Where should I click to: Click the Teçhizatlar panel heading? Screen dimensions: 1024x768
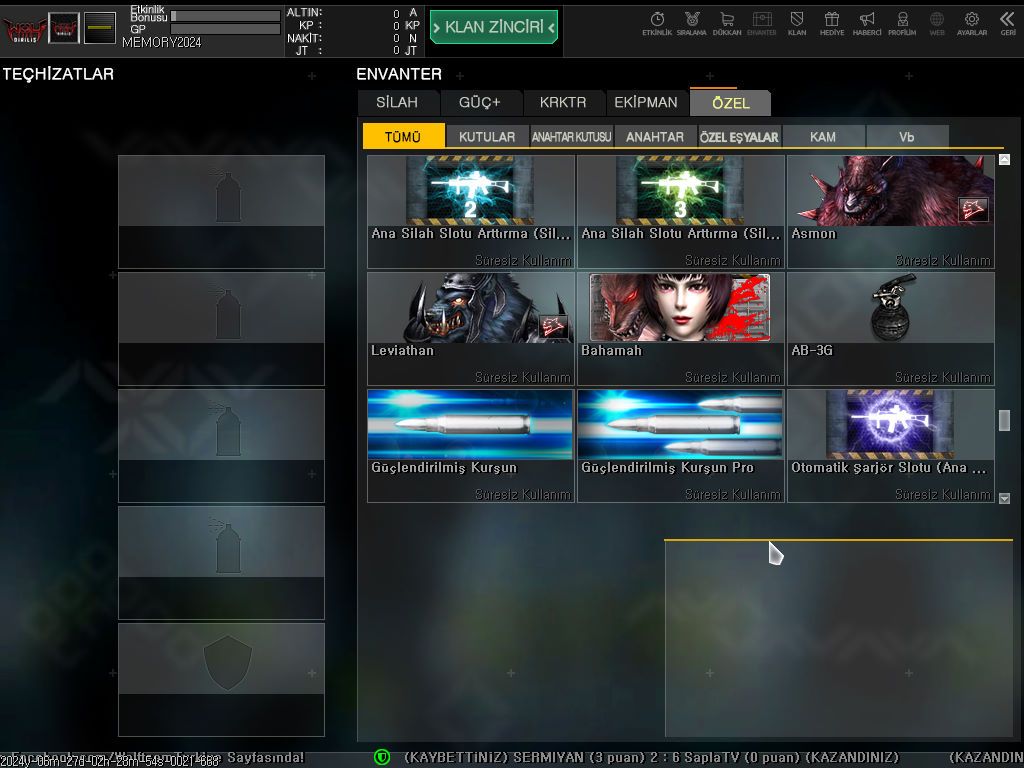click(58, 74)
